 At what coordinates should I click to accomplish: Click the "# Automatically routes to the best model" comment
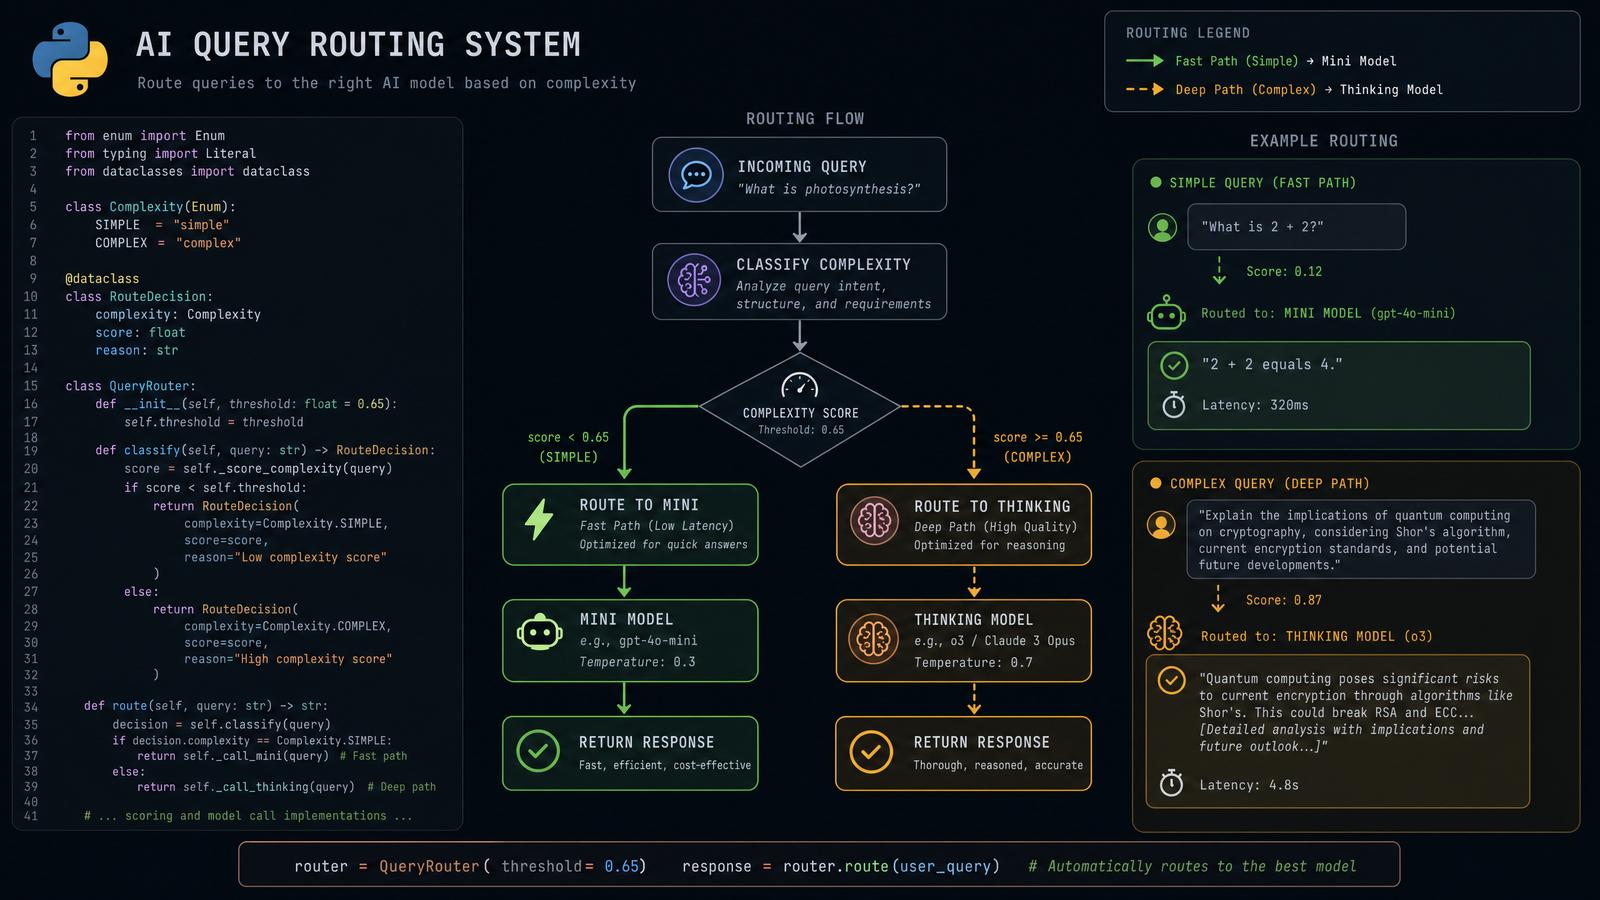(x=1192, y=867)
